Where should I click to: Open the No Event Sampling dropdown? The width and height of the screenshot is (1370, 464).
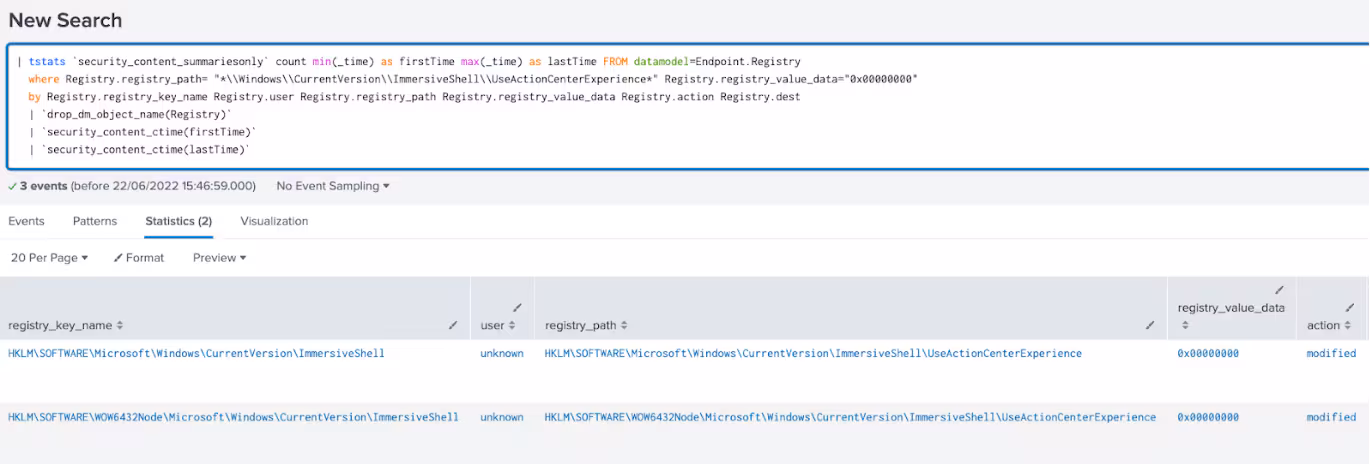pos(333,186)
